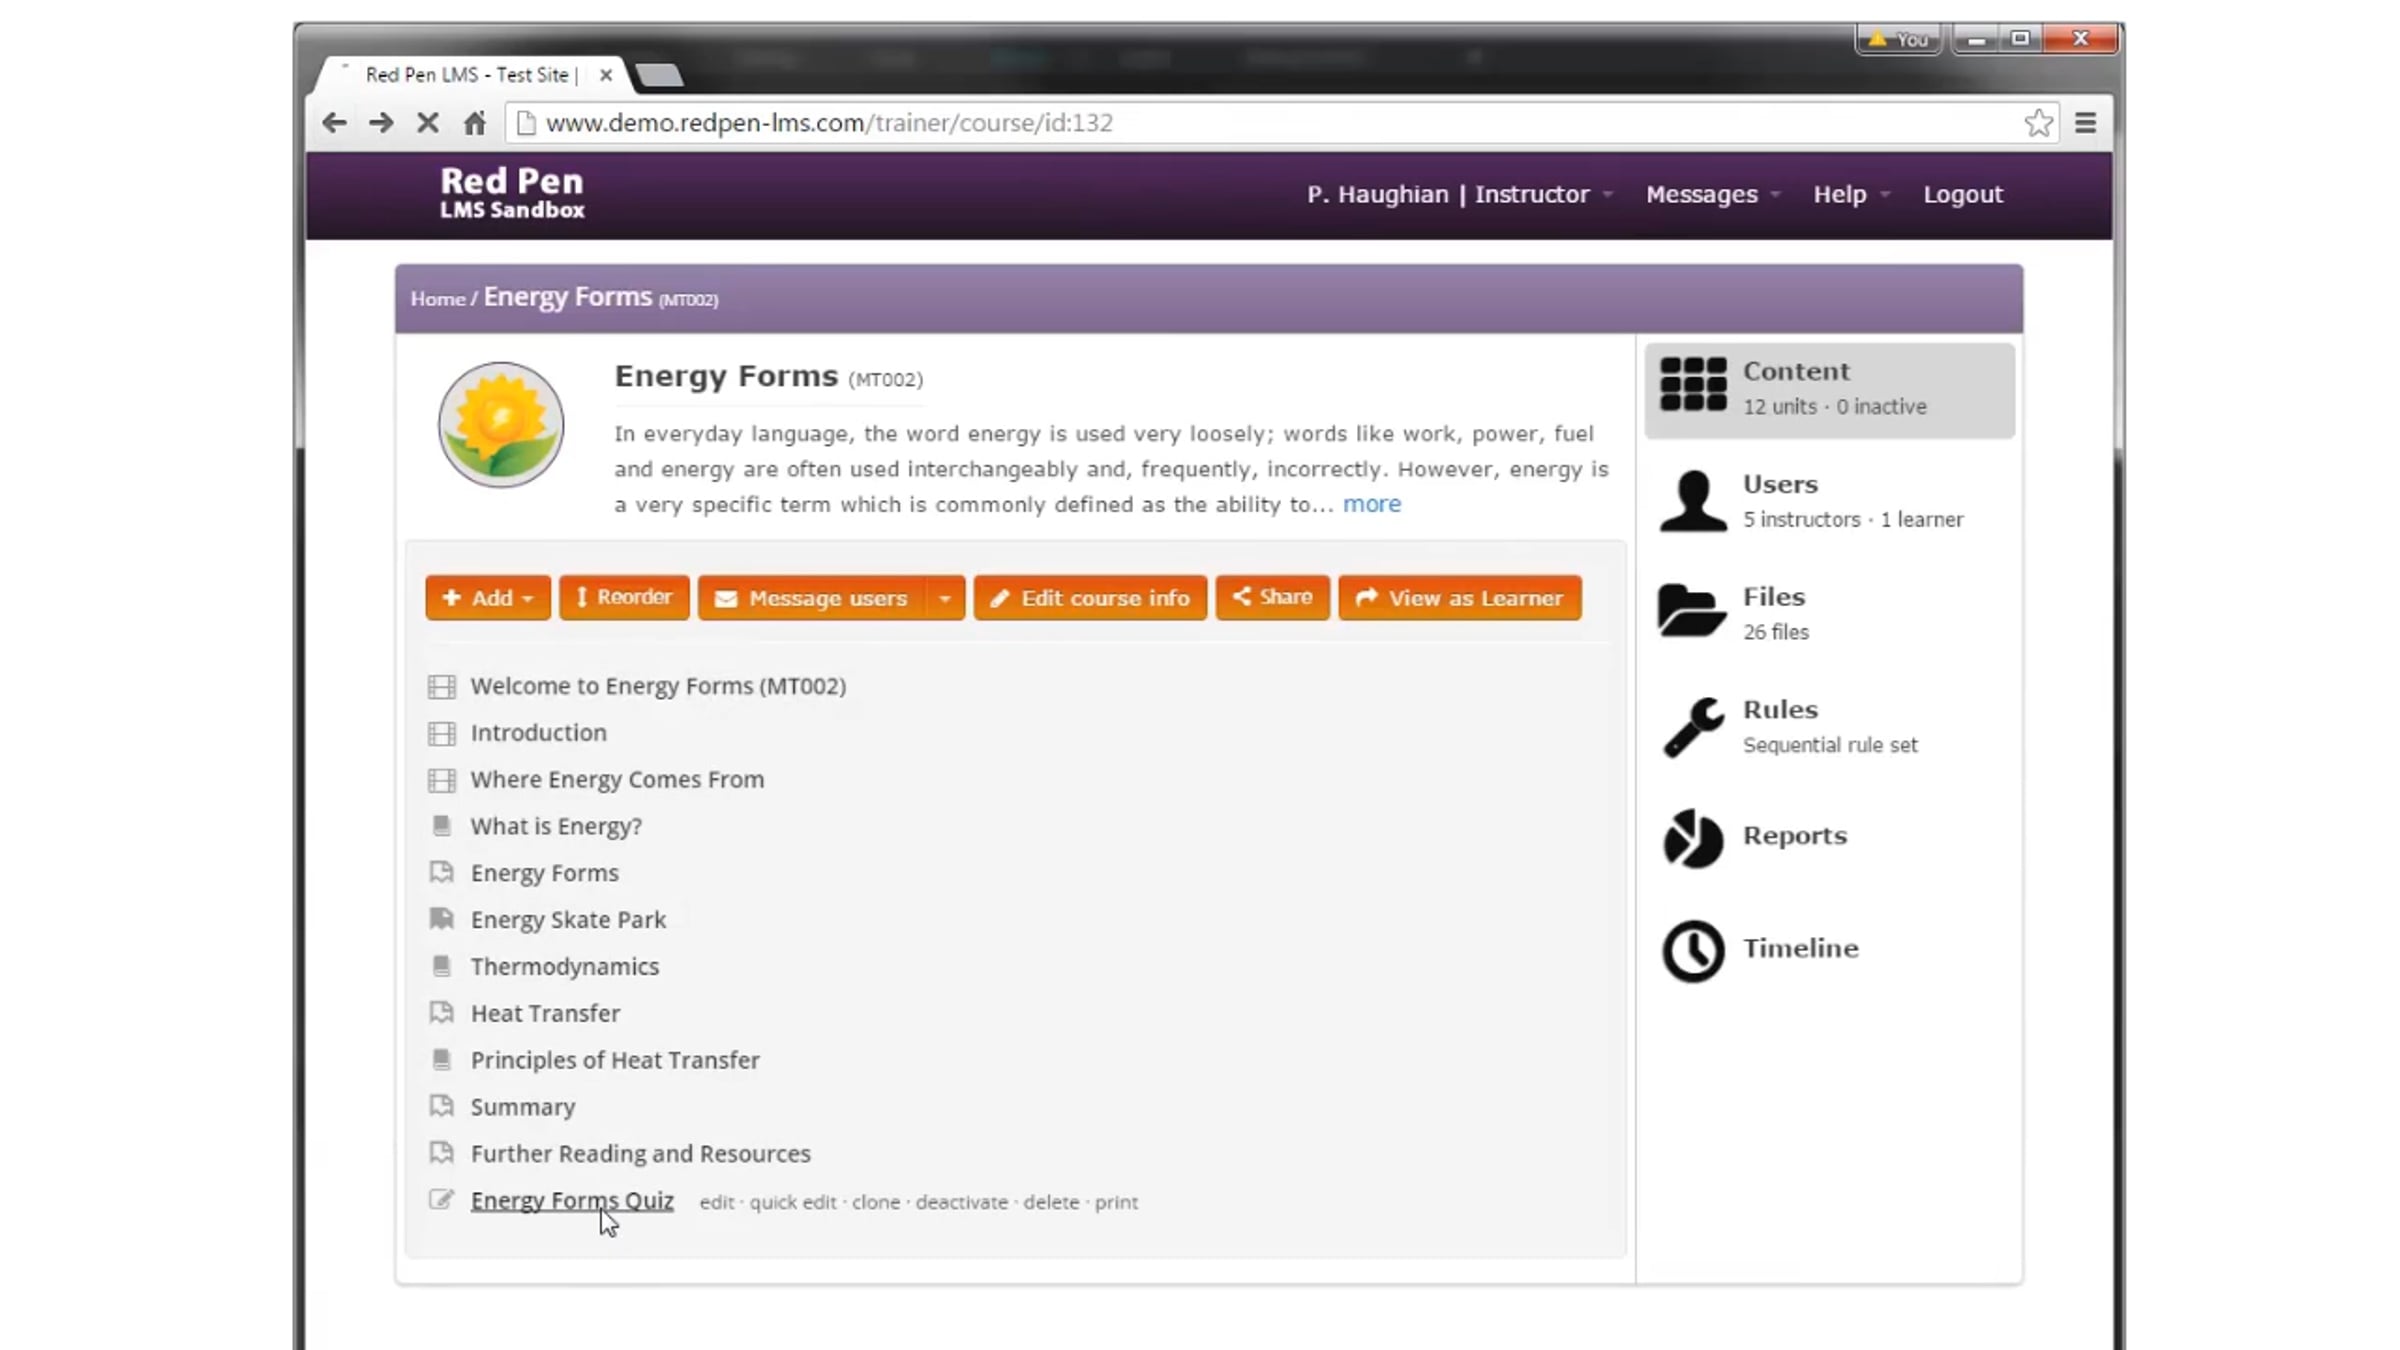Open the Files folder icon
This screenshot has width=2400, height=1350.
click(1691, 611)
